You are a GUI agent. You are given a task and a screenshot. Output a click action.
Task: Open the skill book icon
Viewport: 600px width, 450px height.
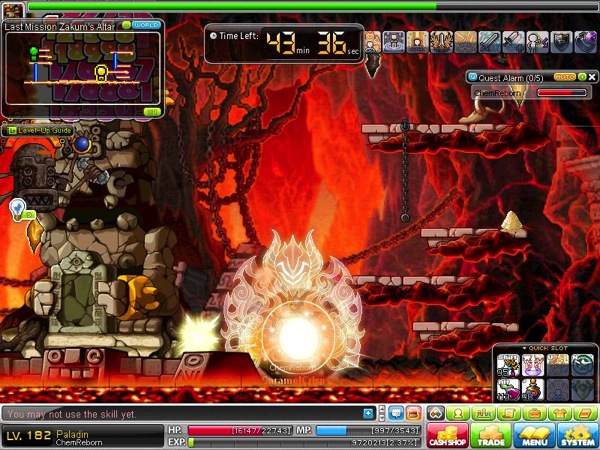click(x=585, y=413)
